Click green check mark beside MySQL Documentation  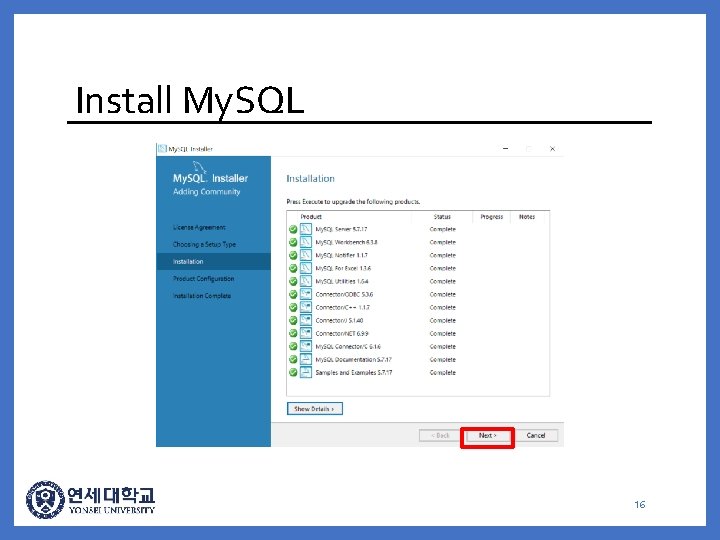point(293,360)
